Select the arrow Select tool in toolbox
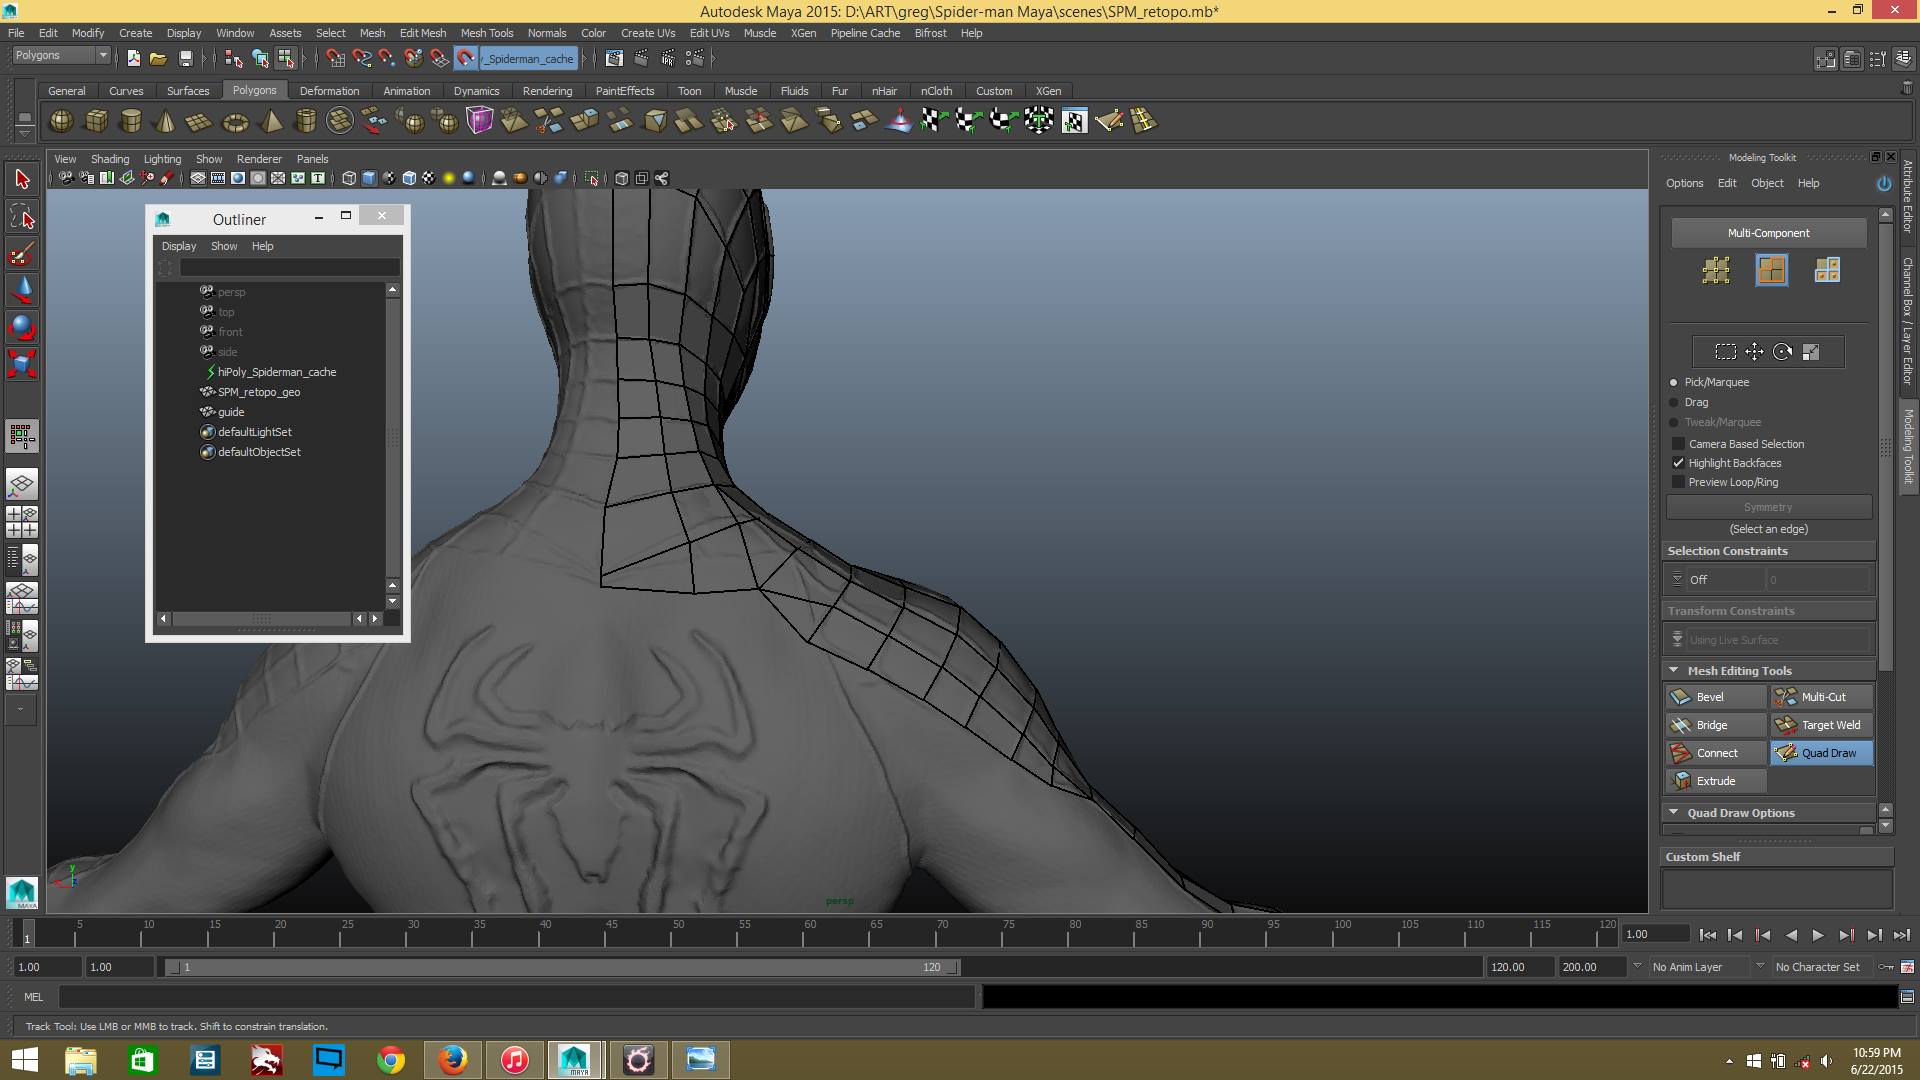The width and height of the screenshot is (1920, 1080). coord(22,180)
